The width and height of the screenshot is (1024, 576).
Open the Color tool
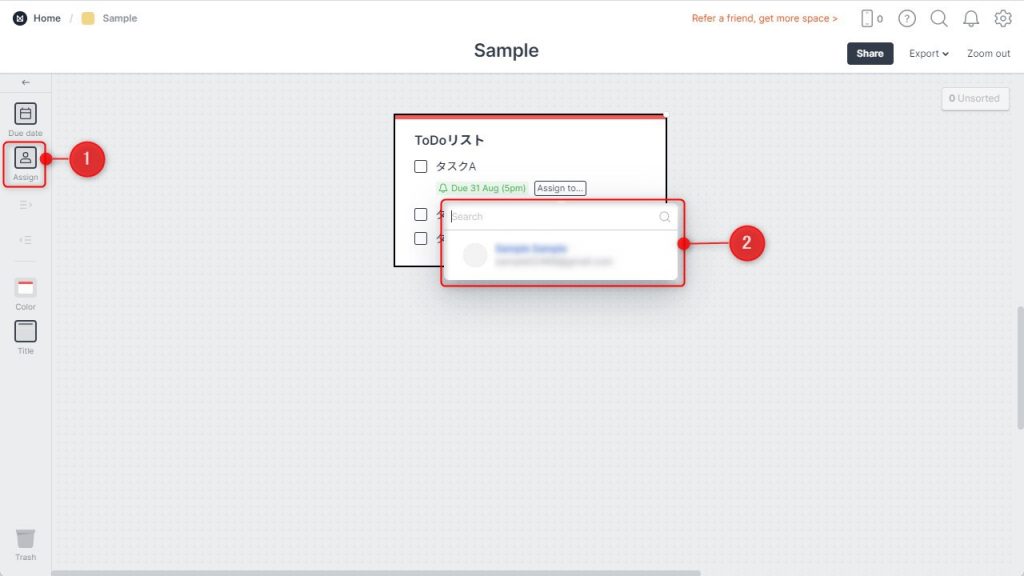pos(25,294)
